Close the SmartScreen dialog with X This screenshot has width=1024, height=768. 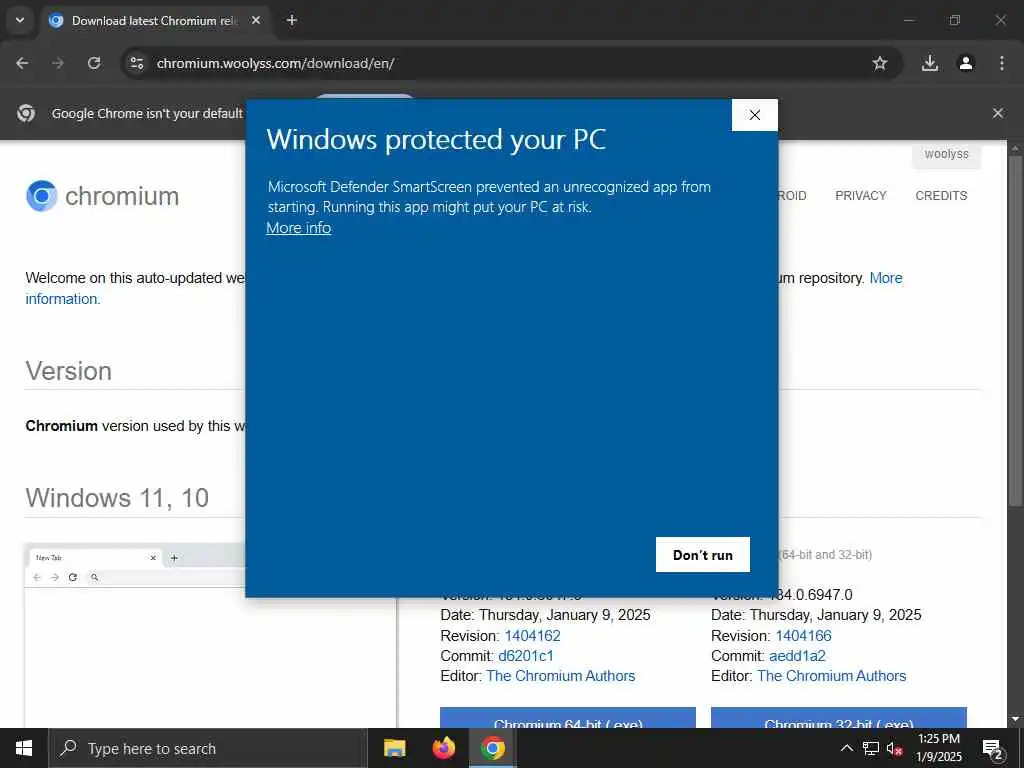754,115
